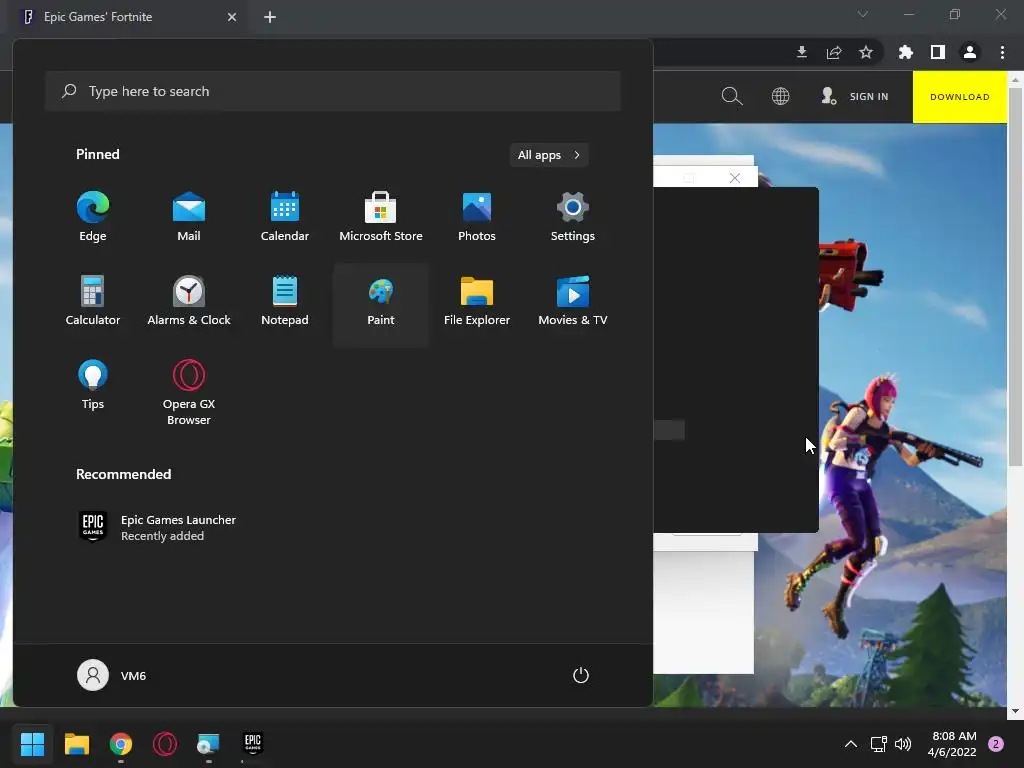
Task: Open recommended Epic Games Launcher
Action: point(157,527)
